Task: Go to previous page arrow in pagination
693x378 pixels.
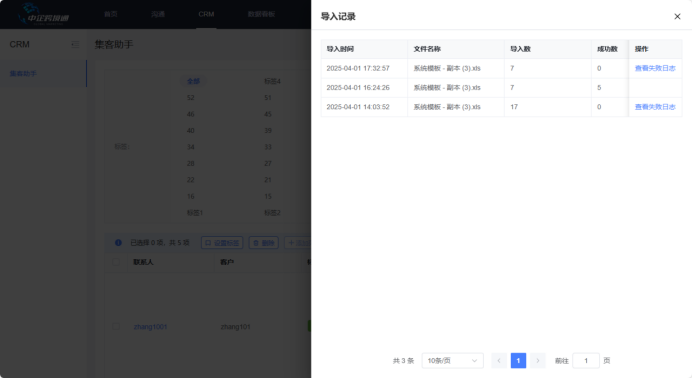Action: tap(499, 361)
